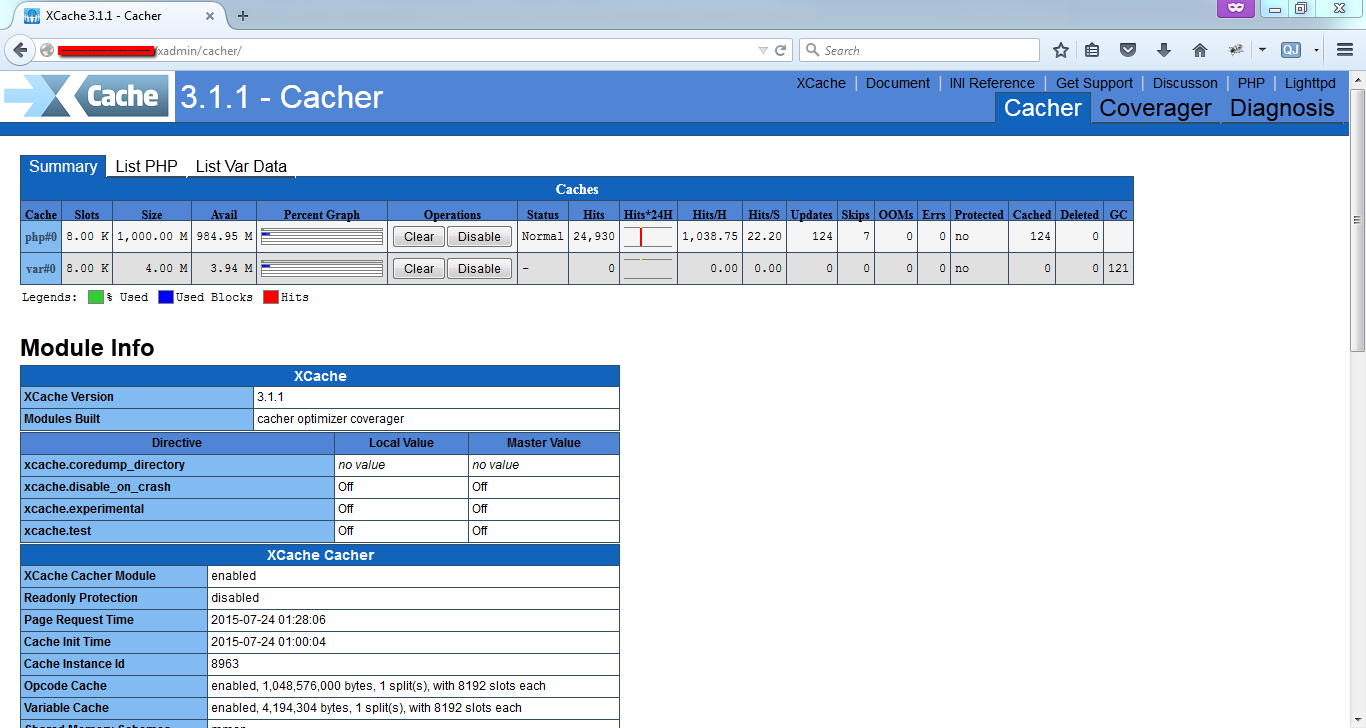
Task: Open the Lighttpd link
Action: coord(1310,83)
